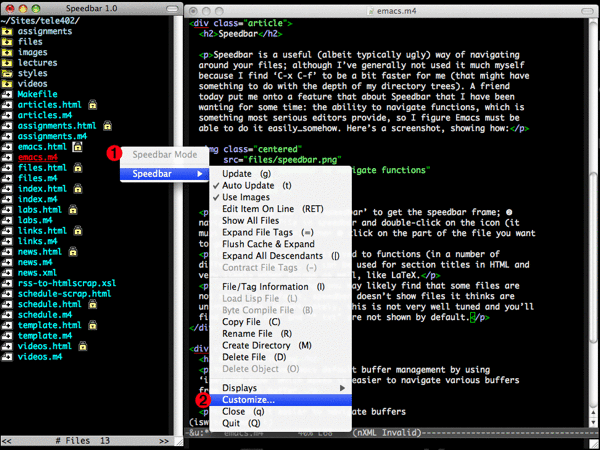Click the lock icon next to articles.html
Image resolution: width=600 pixels, height=450 pixels.
click(93, 104)
